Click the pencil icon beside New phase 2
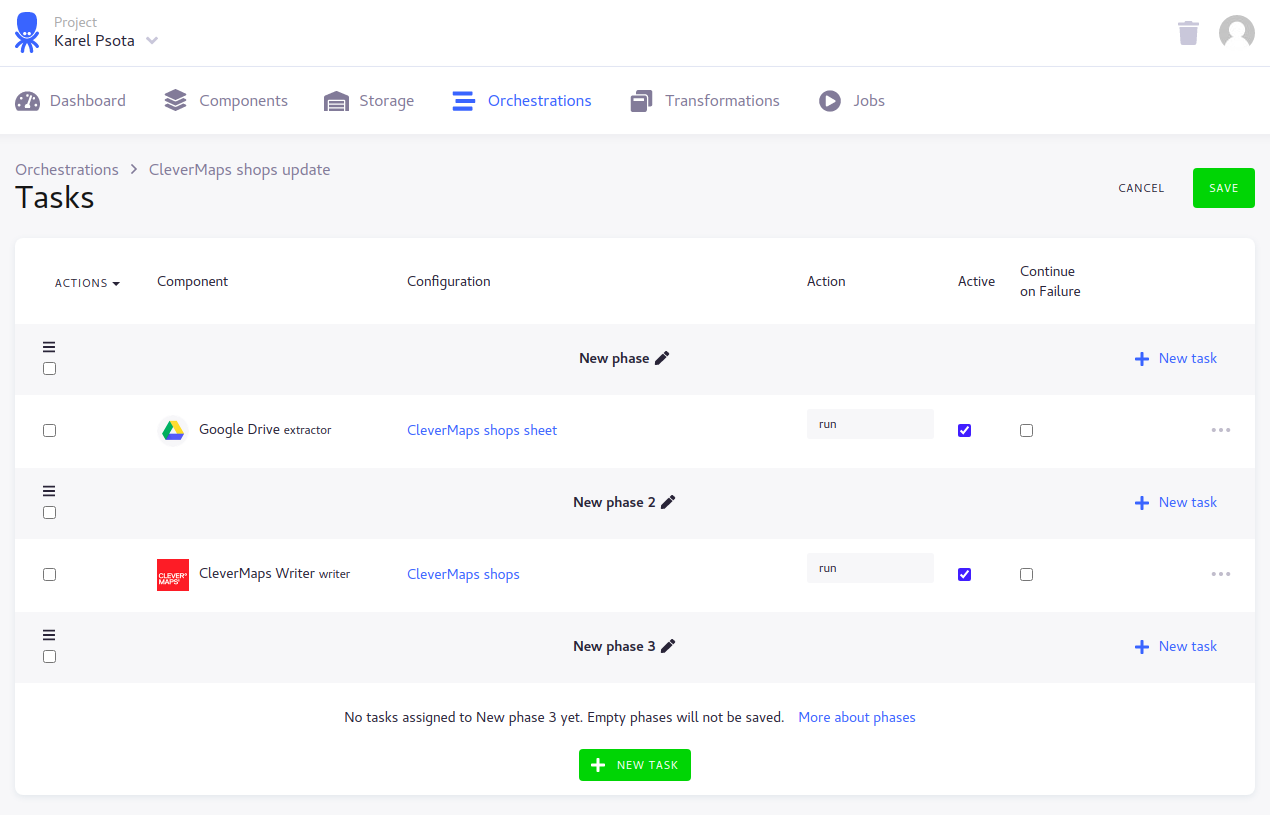The width and height of the screenshot is (1270, 815). click(x=668, y=502)
